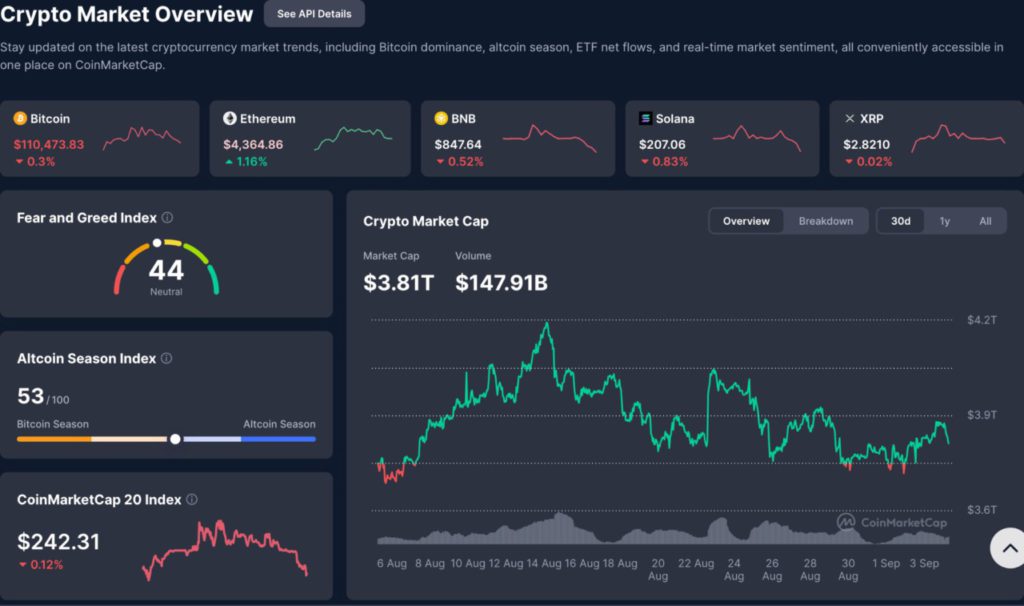This screenshot has width=1024, height=606.
Task: Select the All time range
Action: pyautogui.click(x=985, y=221)
